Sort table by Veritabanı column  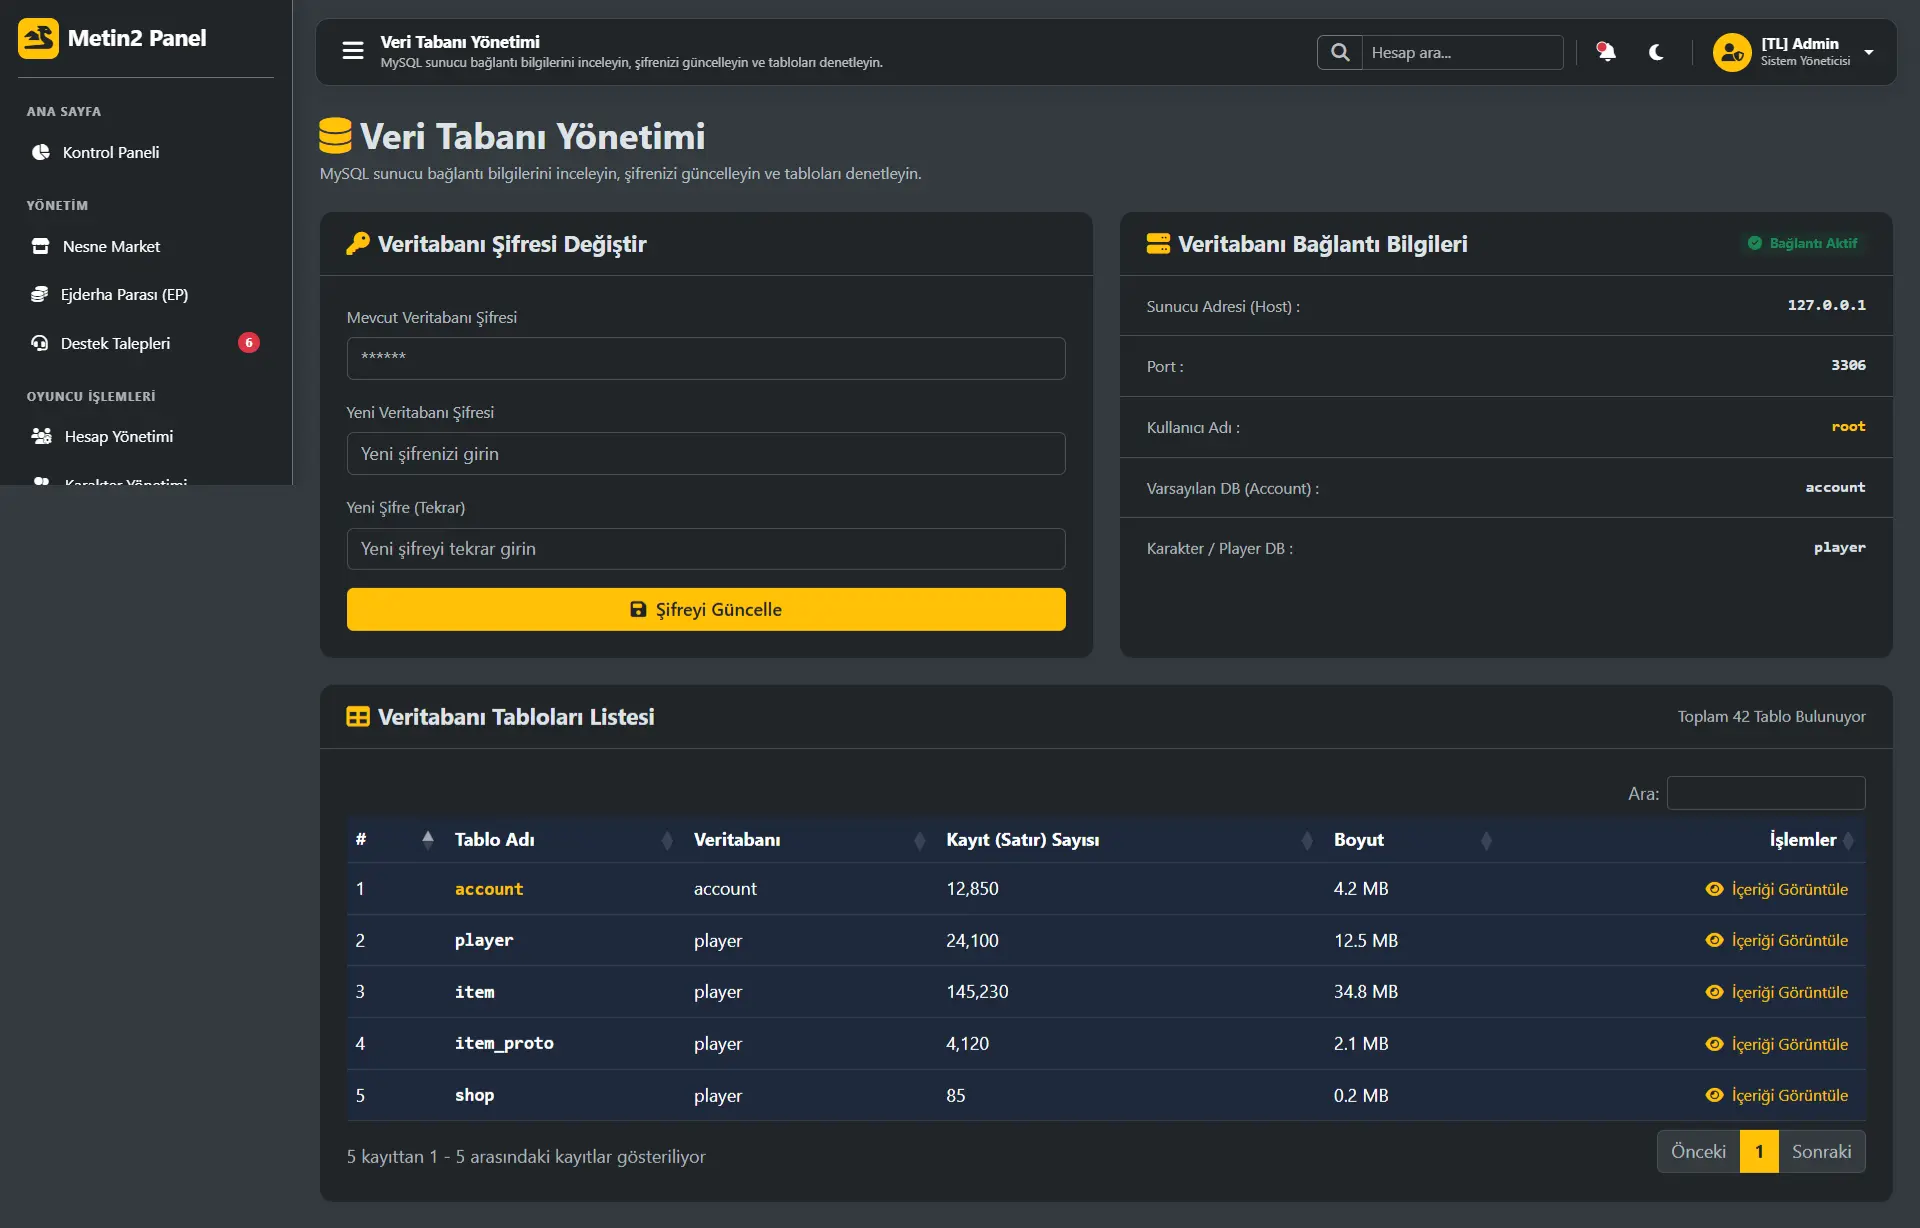click(x=810, y=840)
